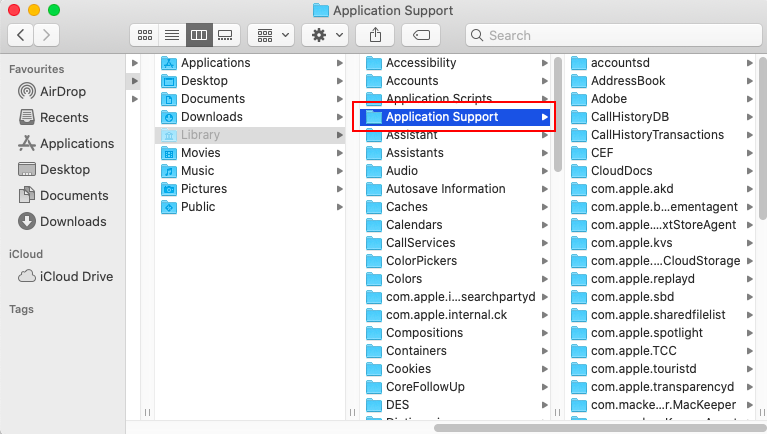
Task: Select the Calendars folder
Action: pos(455,225)
